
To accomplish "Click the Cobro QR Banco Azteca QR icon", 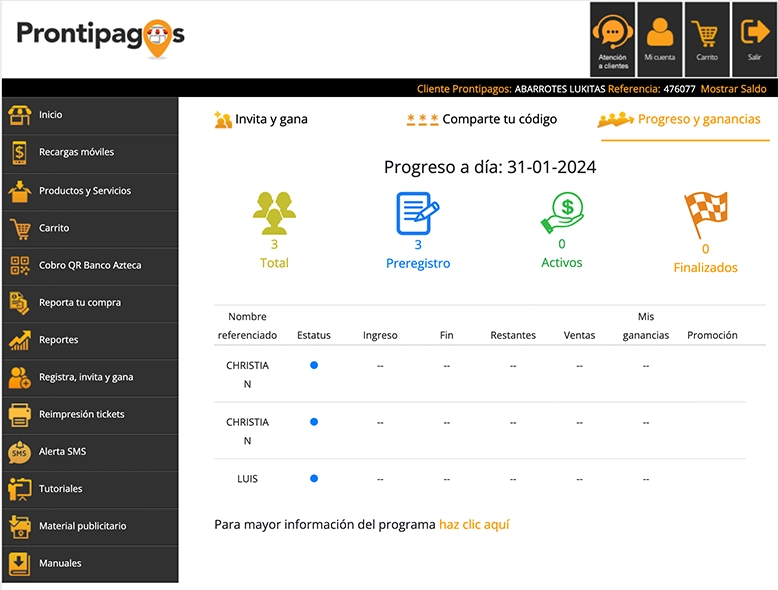I will pos(20,265).
